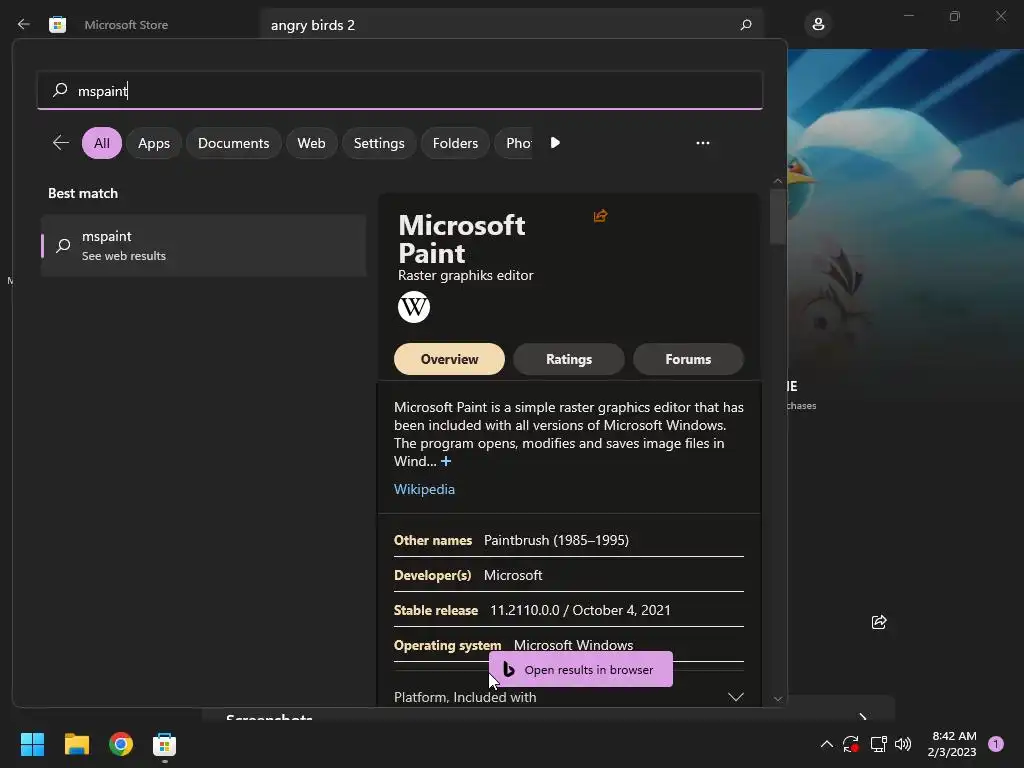Screen dimensions: 1024x768
Task: Click the results pane scrollbar thumb
Action: pyautogui.click(x=777, y=217)
